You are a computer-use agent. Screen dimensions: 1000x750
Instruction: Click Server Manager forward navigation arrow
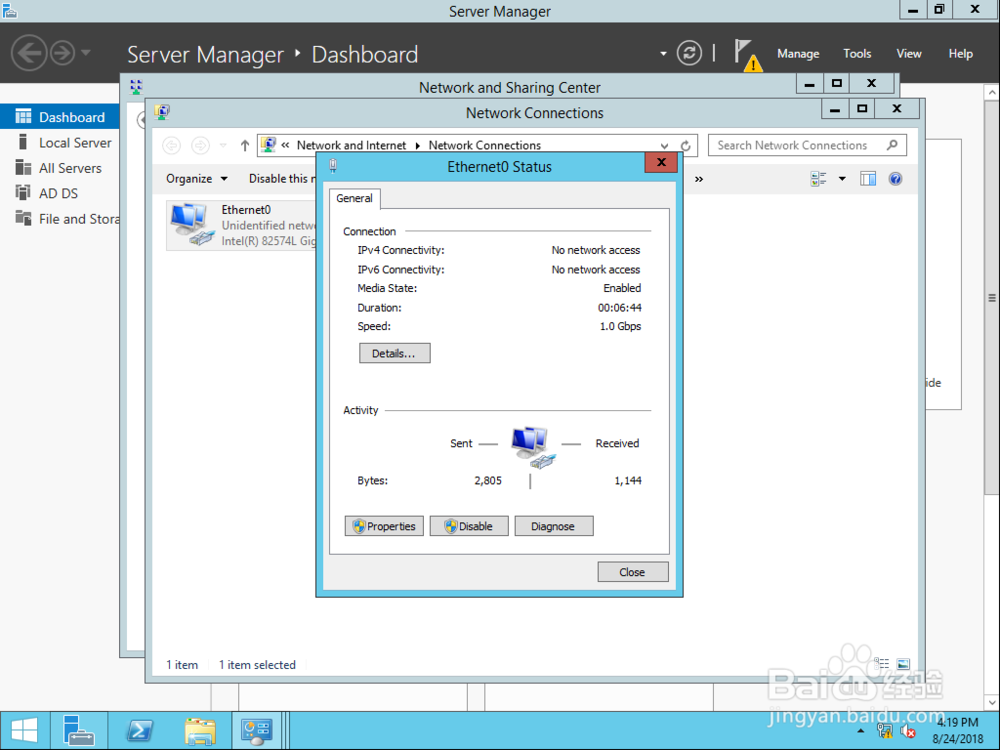[62, 53]
